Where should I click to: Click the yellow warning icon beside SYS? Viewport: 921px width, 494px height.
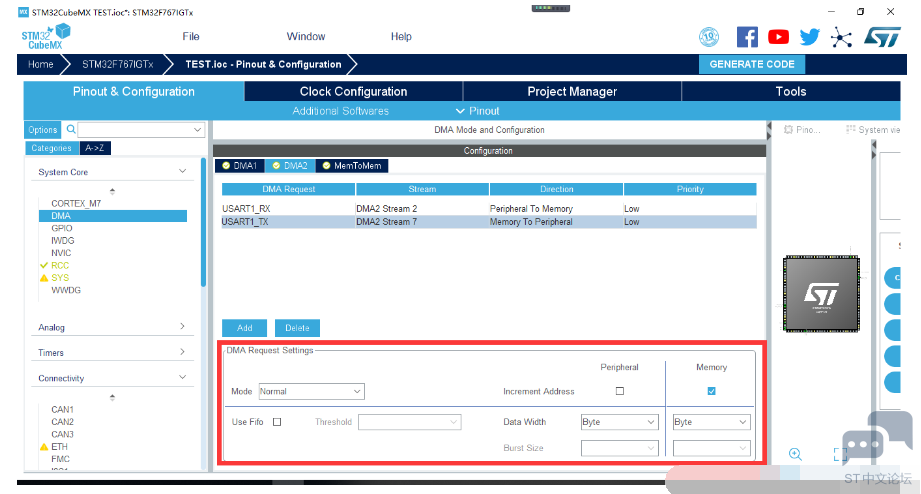44,278
